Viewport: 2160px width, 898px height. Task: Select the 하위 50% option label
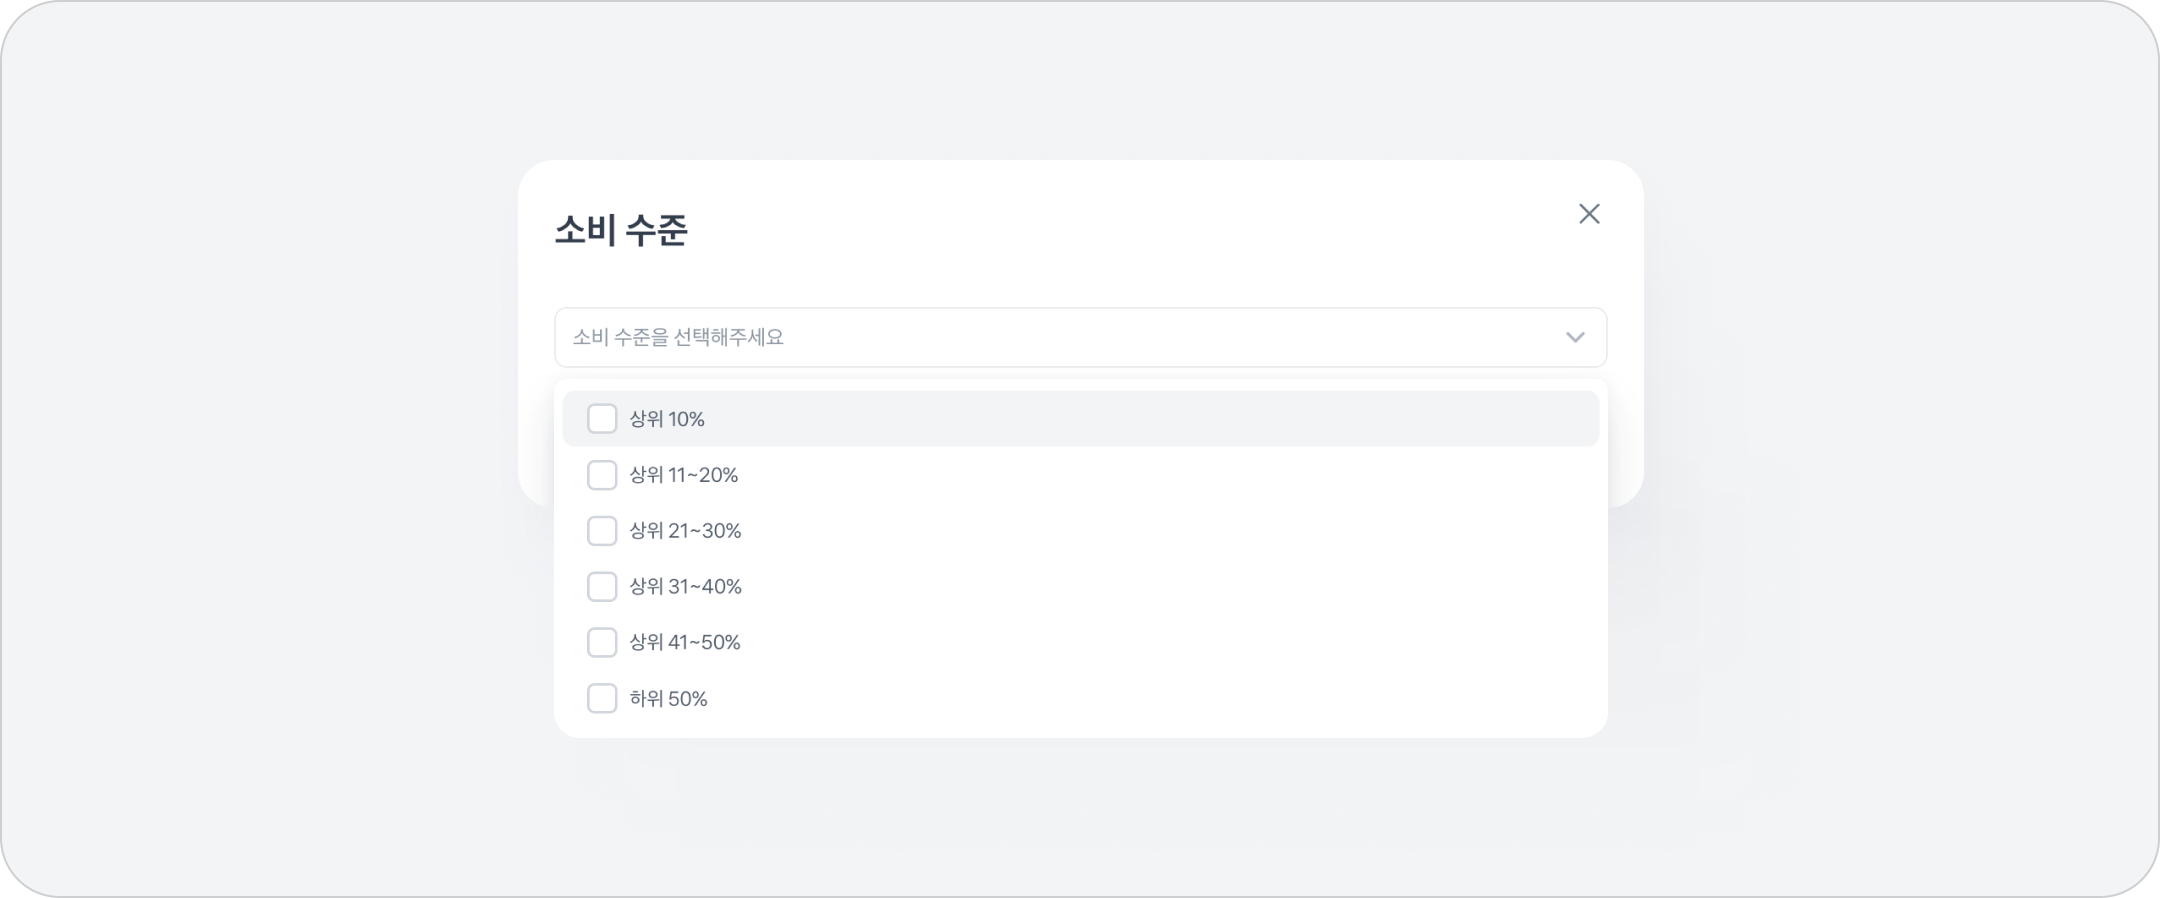[x=668, y=699]
